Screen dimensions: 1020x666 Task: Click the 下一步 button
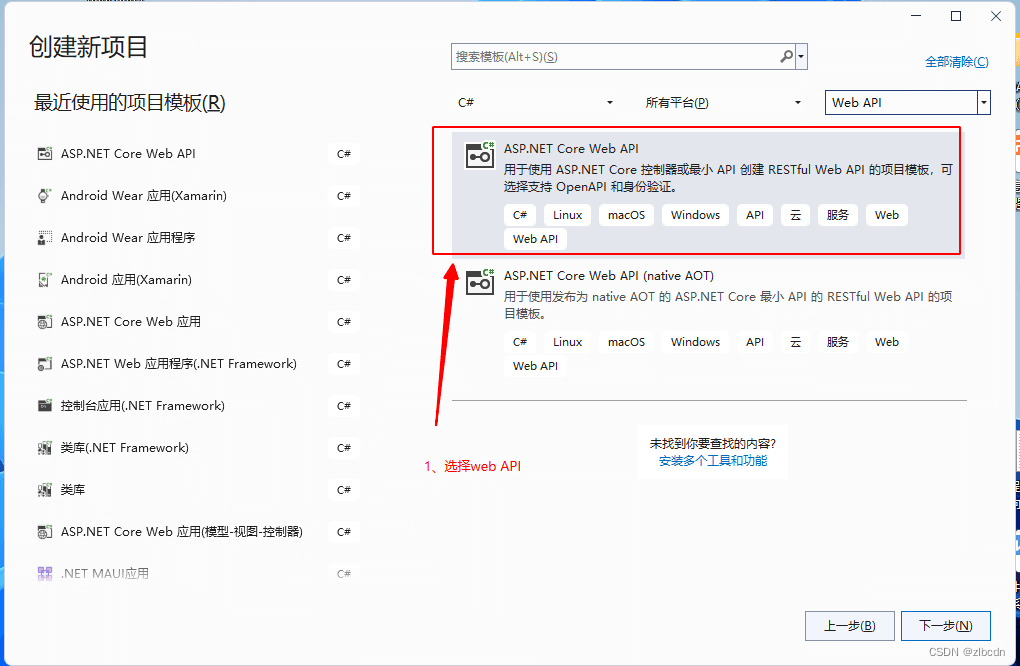coord(945,625)
